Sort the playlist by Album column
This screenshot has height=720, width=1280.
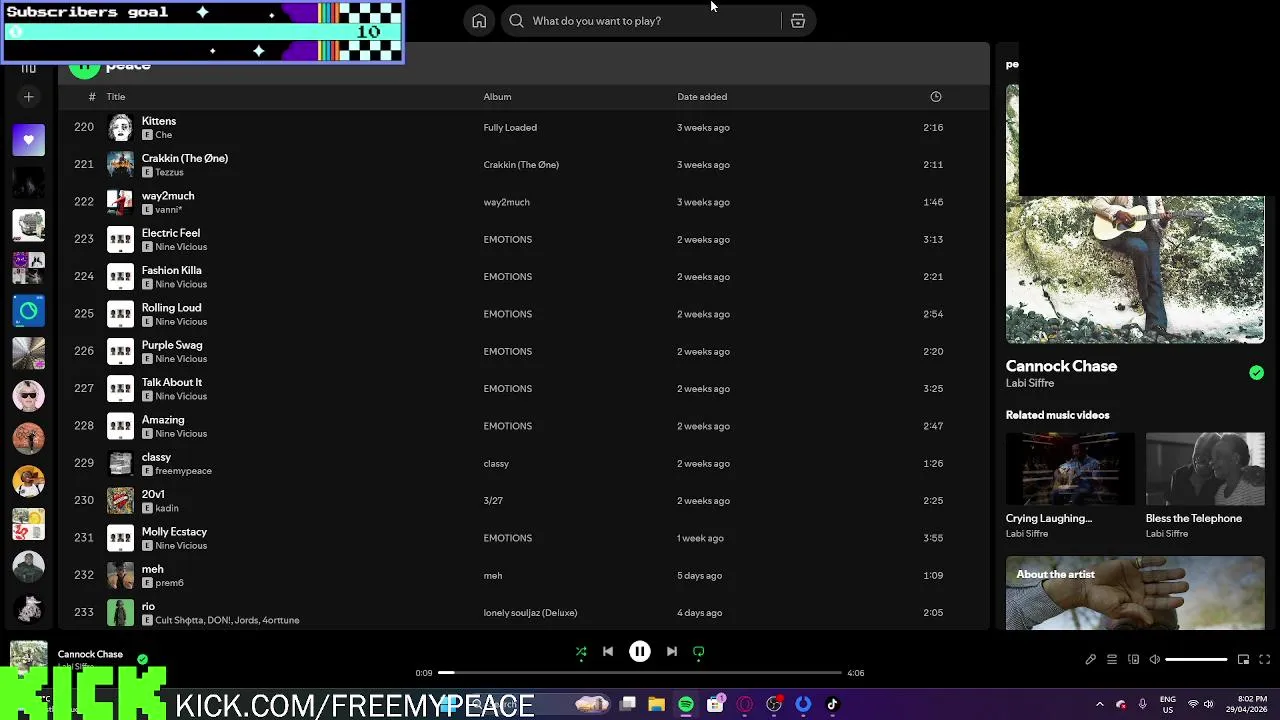pos(497,97)
